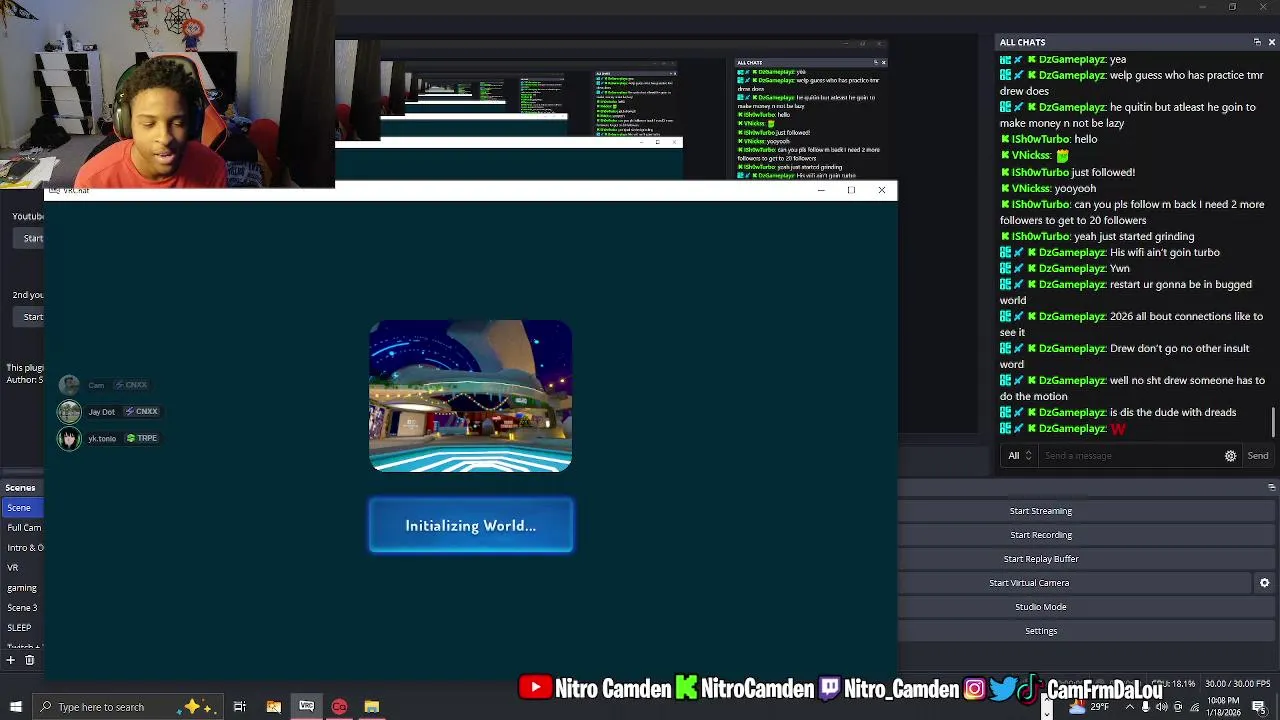This screenshot has width=1280, height=720.
Task: Send the chat message
Action: [1257, 456]
